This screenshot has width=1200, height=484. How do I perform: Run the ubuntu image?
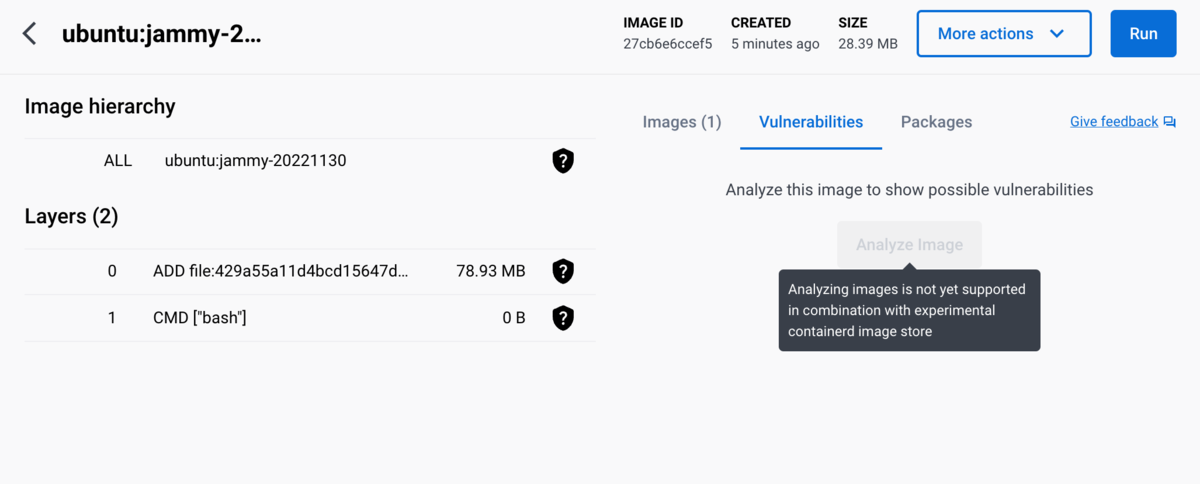tap(1143, 34)
